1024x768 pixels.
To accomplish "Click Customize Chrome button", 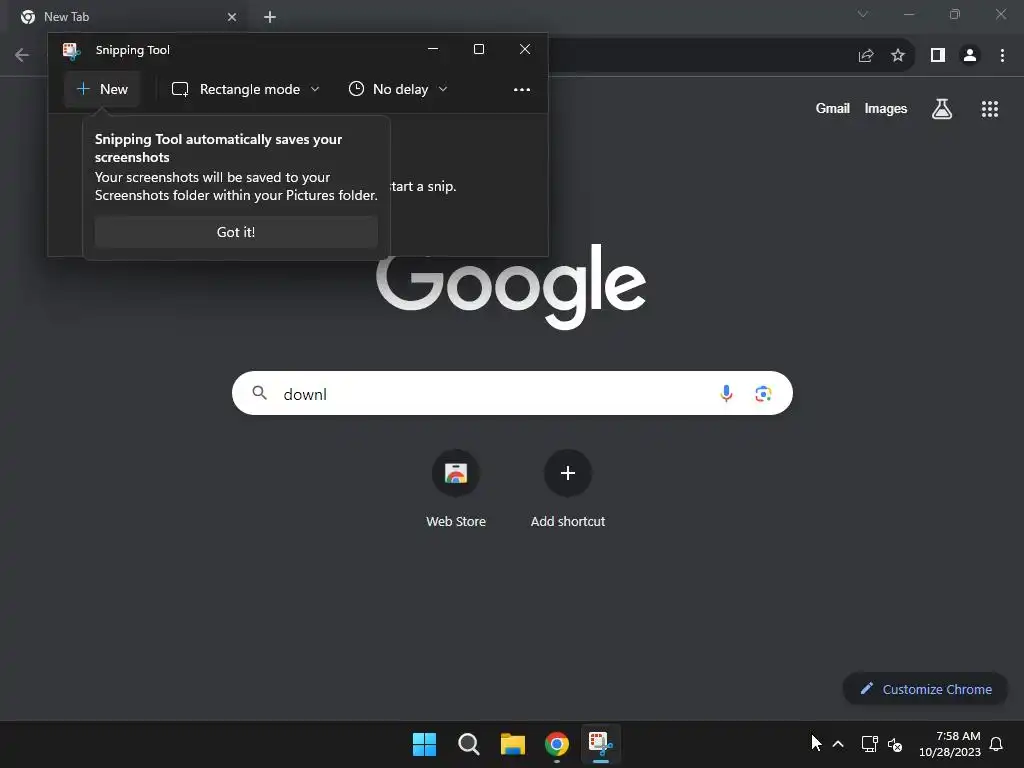I will point(925,689).
